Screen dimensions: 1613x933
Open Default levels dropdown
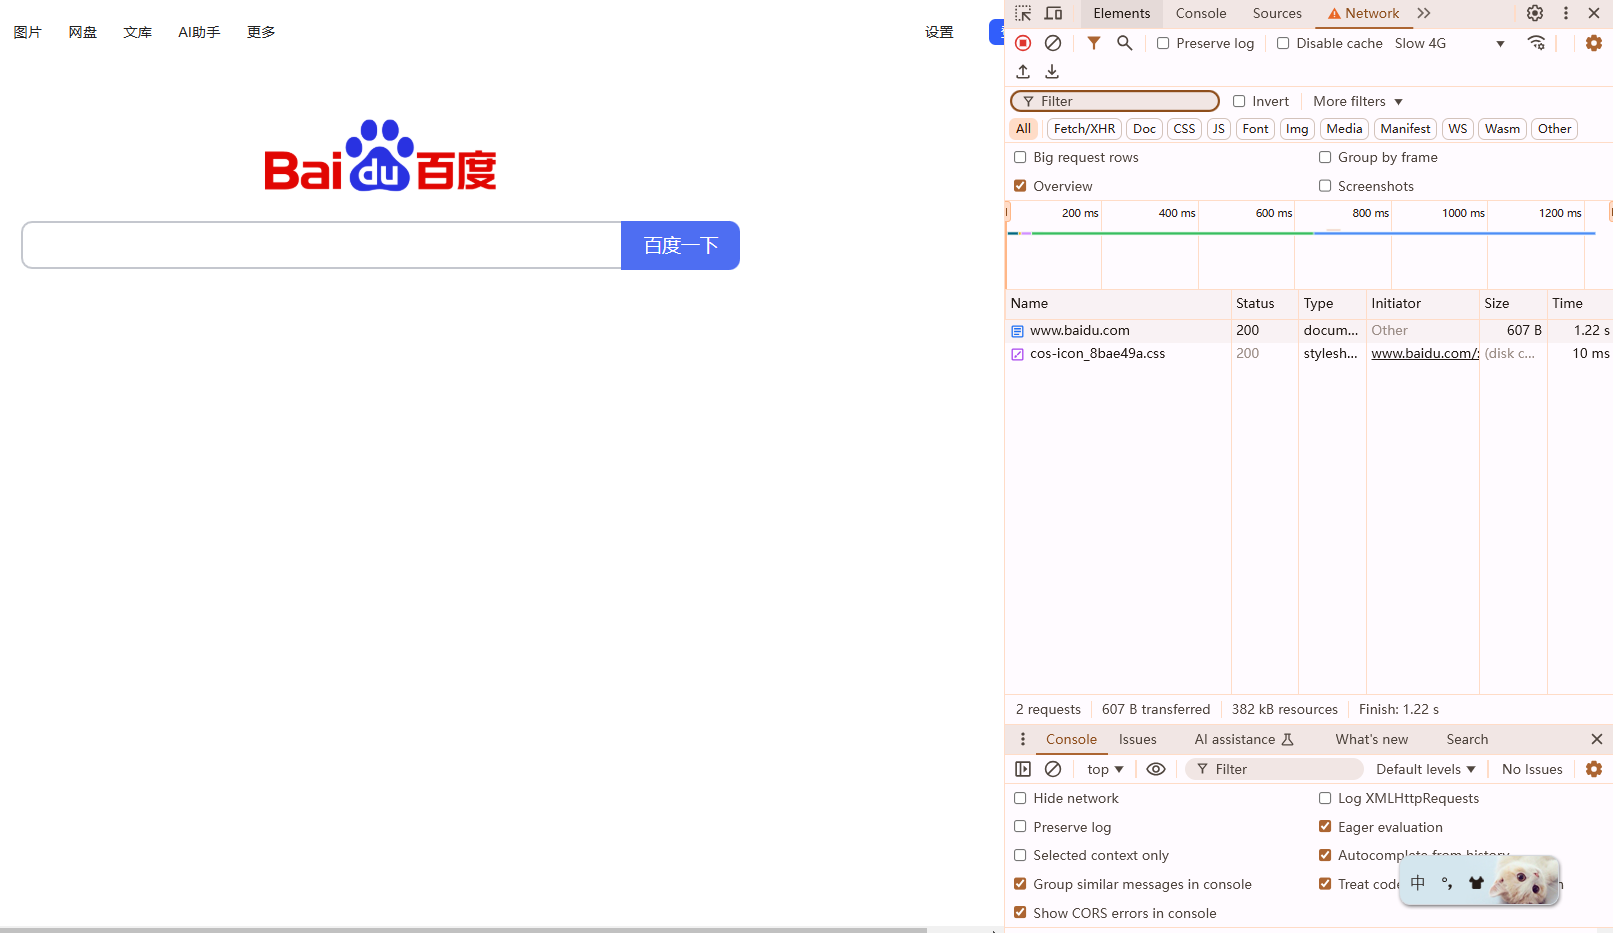click(1426, 769)
